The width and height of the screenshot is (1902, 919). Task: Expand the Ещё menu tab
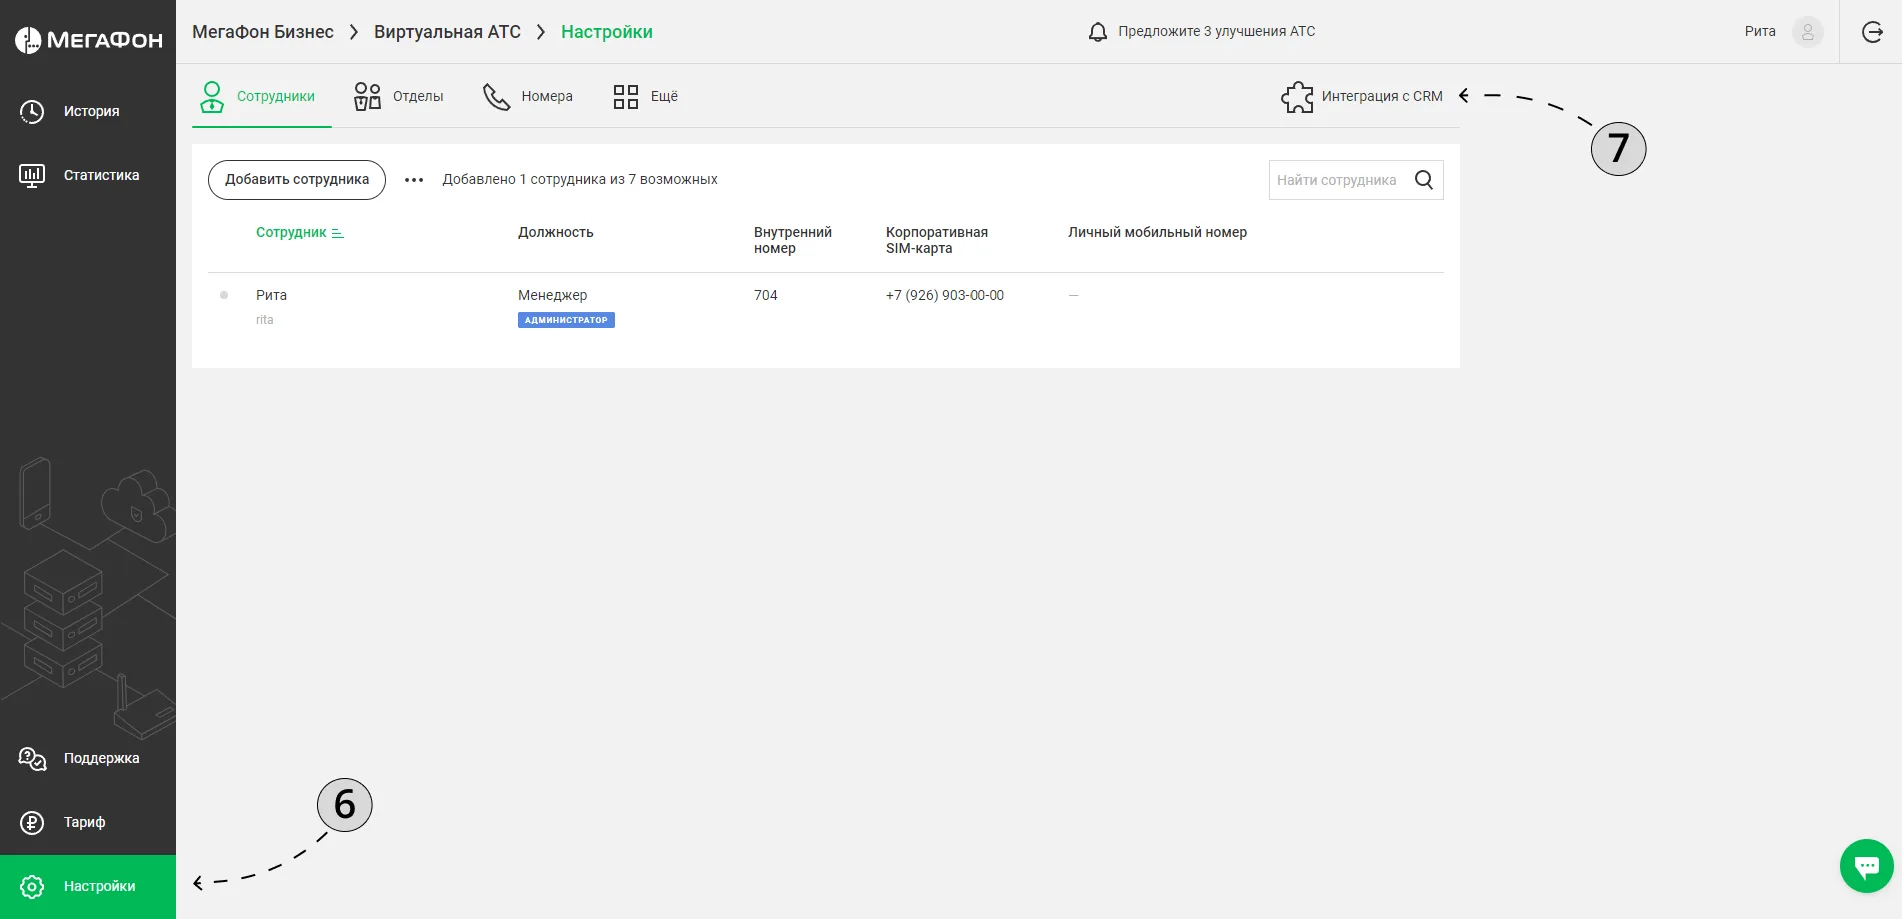[645, 96]
